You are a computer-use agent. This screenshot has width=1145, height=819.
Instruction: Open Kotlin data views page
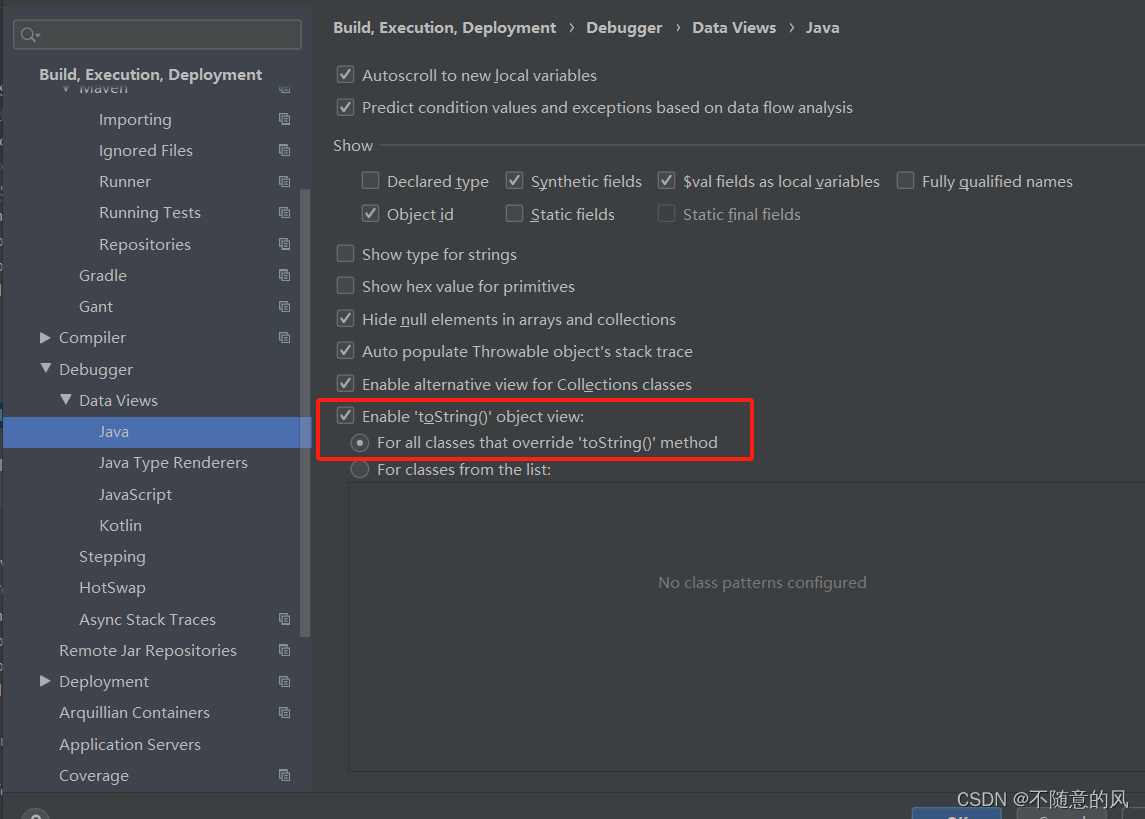click(x=120, y=526)
